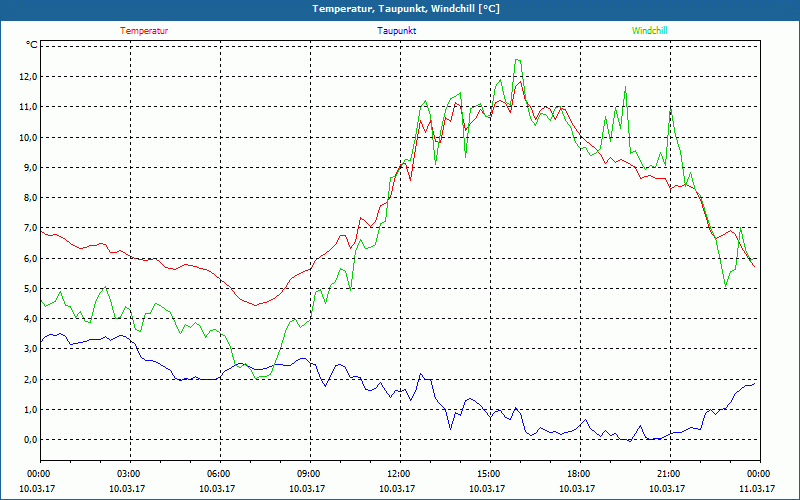800x500 pixels.
Task: Click the green Windchill legend label
Action: click(649, 31)
